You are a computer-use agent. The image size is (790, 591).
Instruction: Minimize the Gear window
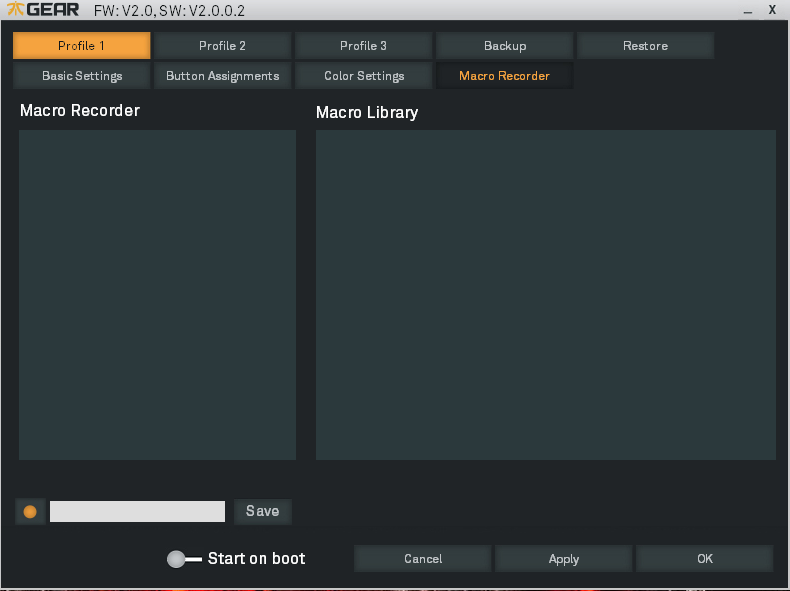click(x=748, y=11)
